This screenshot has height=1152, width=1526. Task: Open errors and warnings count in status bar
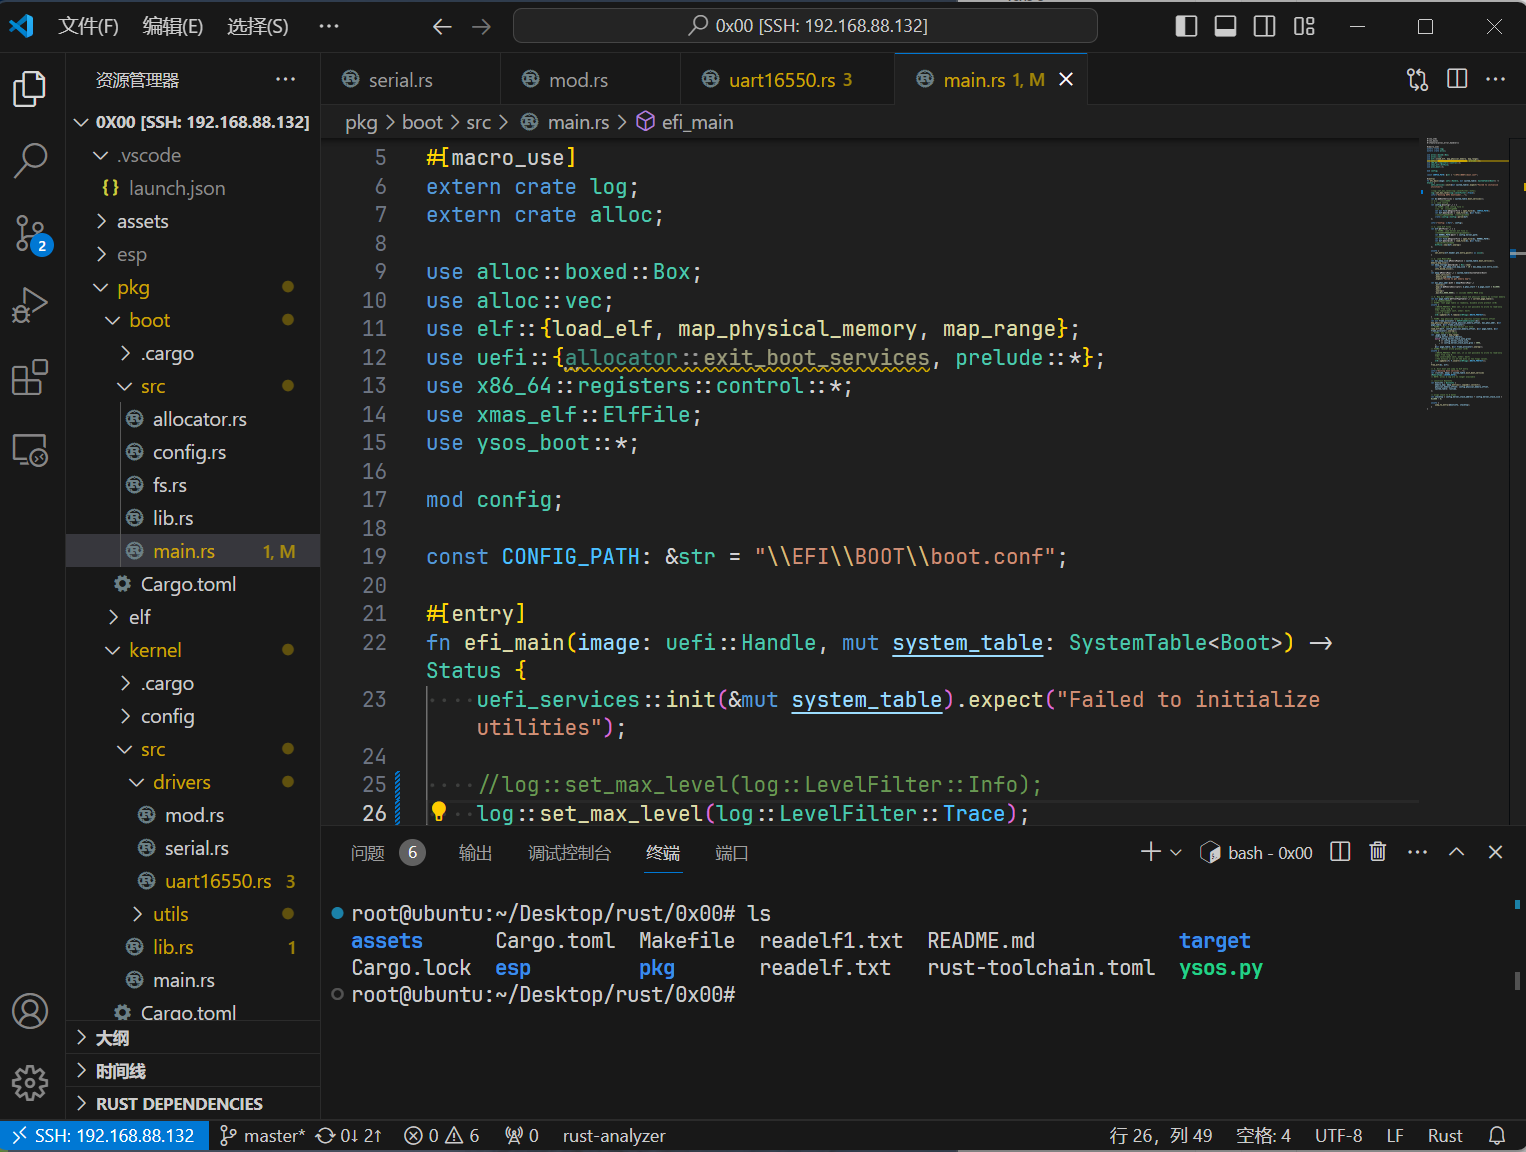tap(442, 1136)
